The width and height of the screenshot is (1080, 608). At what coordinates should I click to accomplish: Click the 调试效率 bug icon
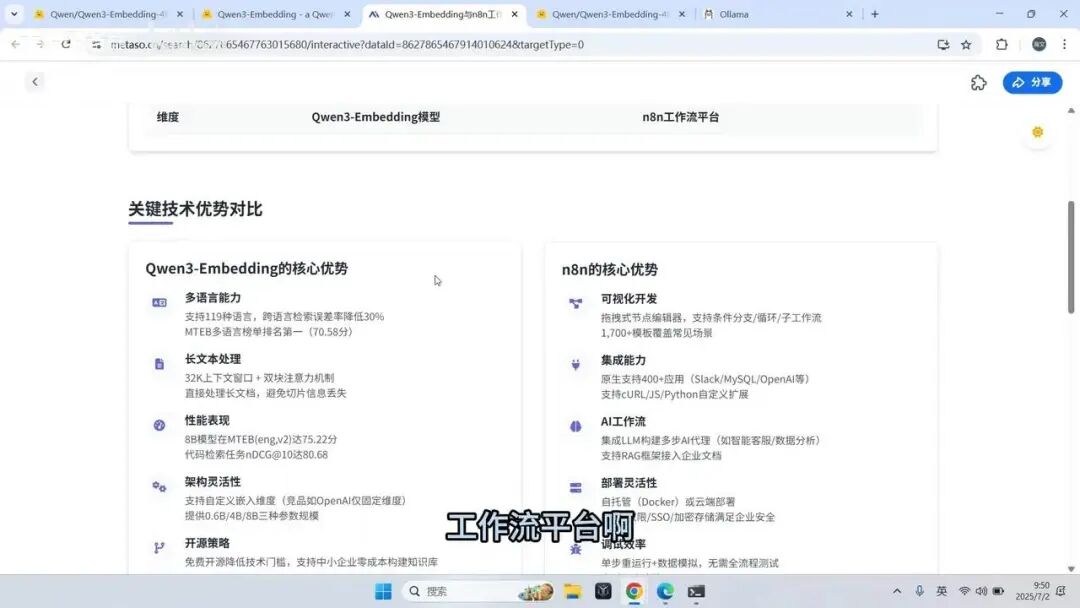point(576,549)
